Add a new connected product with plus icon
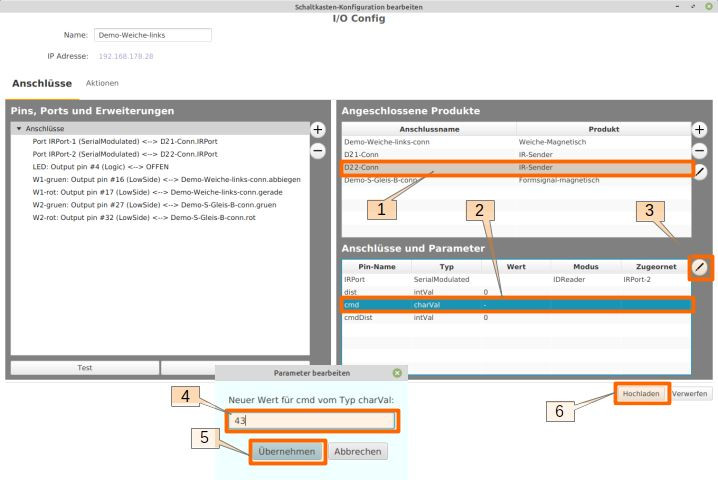 700,130
